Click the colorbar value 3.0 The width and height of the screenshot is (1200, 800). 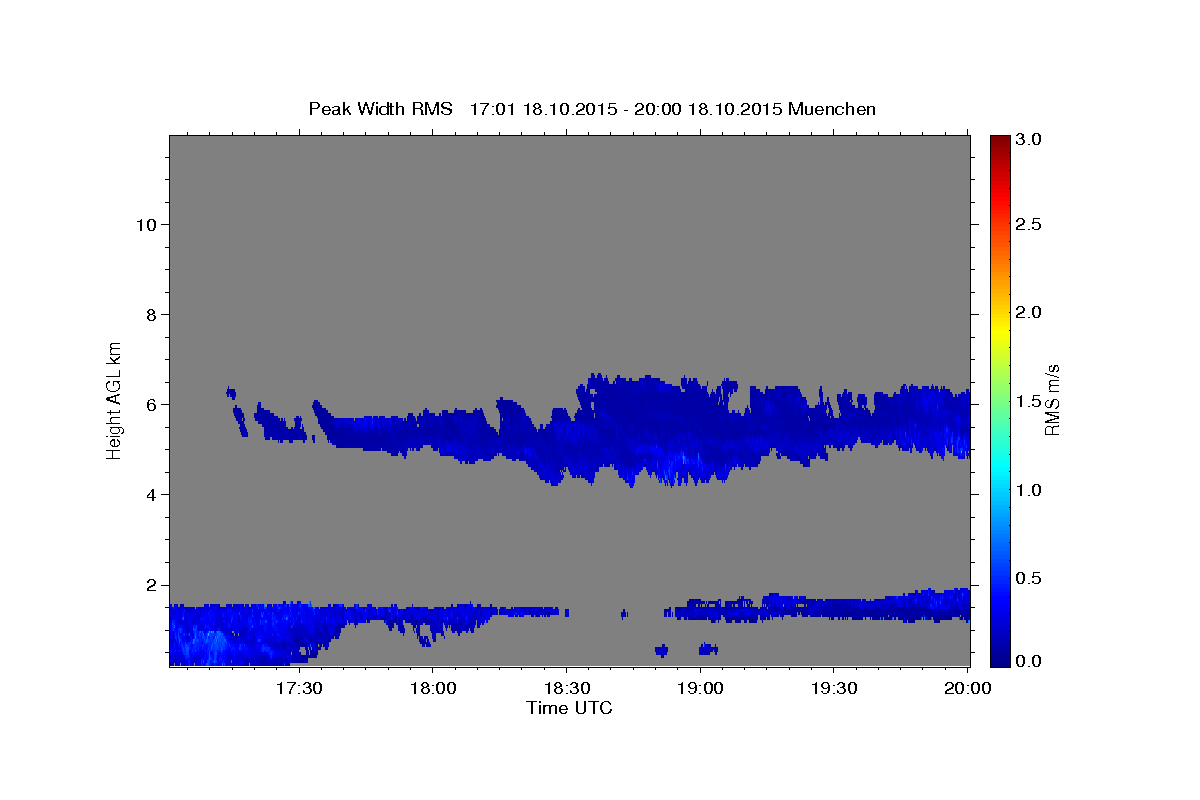pyautogui.click(x=1029, y=139)
